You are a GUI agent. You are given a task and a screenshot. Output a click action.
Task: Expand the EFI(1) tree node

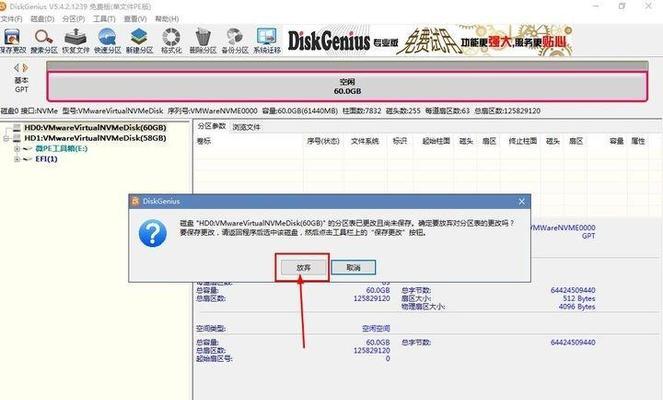point(17,159)
